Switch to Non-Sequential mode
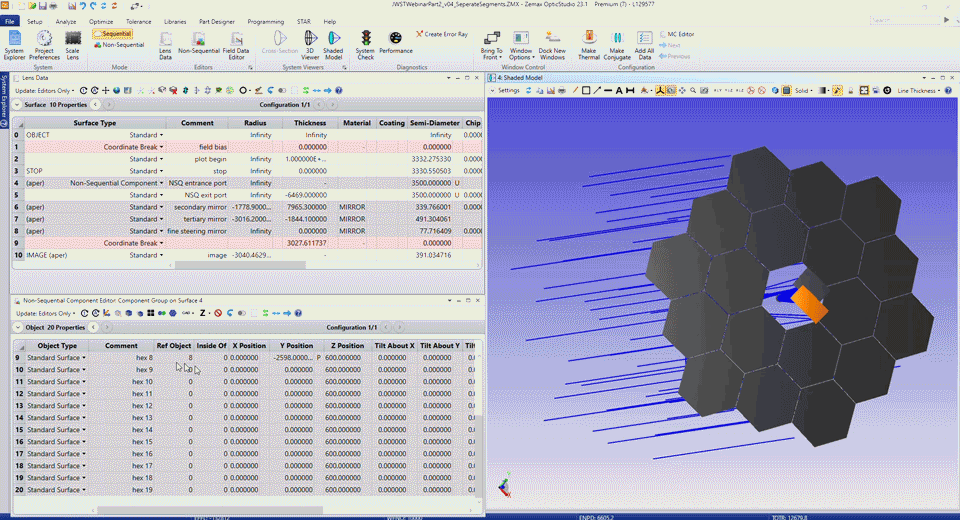960x520 pixels. point(118,45)
